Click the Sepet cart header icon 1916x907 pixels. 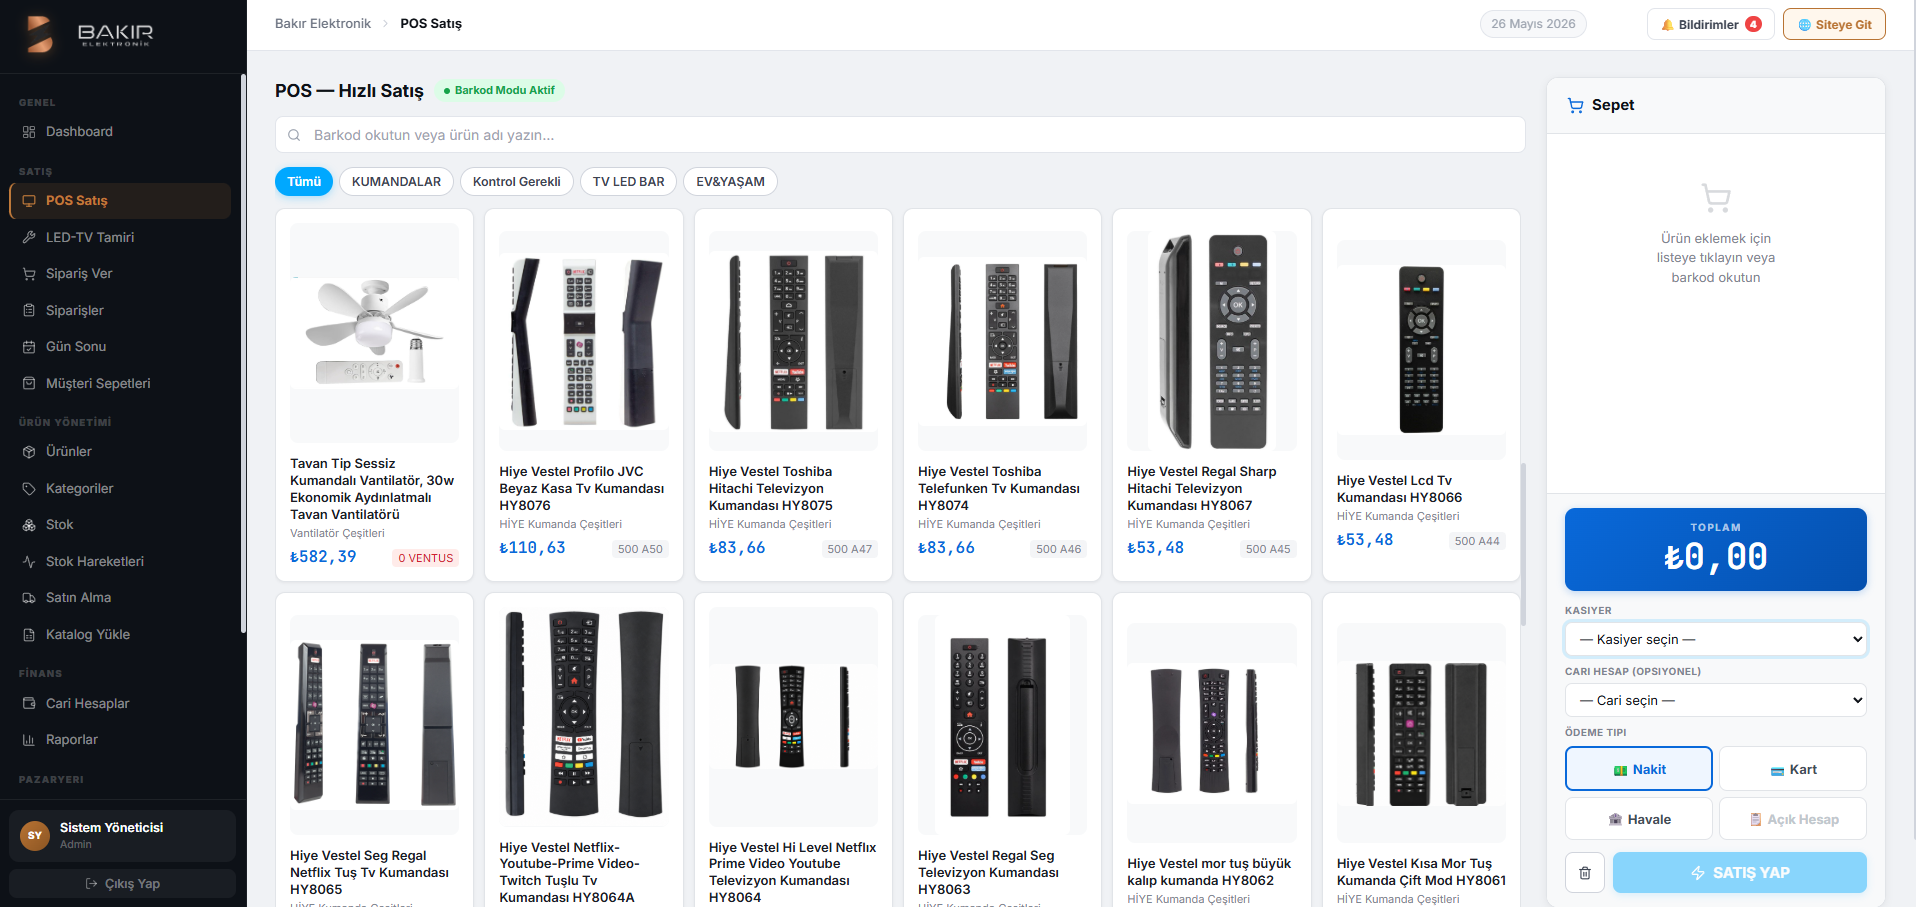click(1576, 105)
